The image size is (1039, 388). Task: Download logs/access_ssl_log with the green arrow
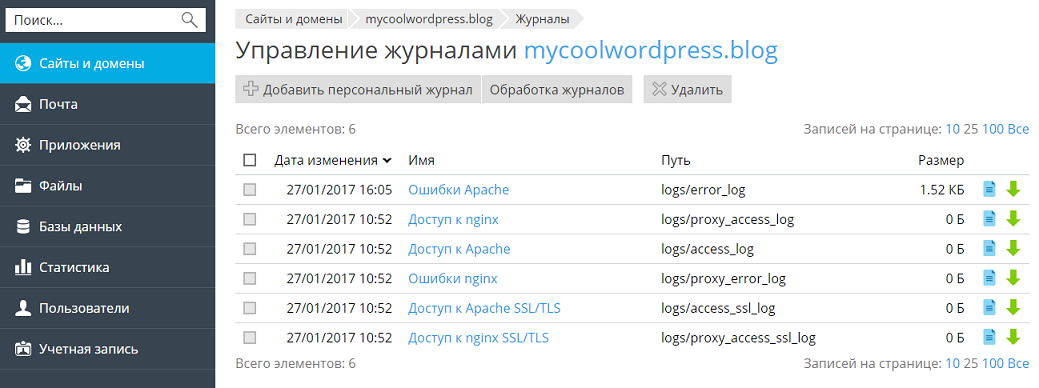click(x=1012, y=308)
